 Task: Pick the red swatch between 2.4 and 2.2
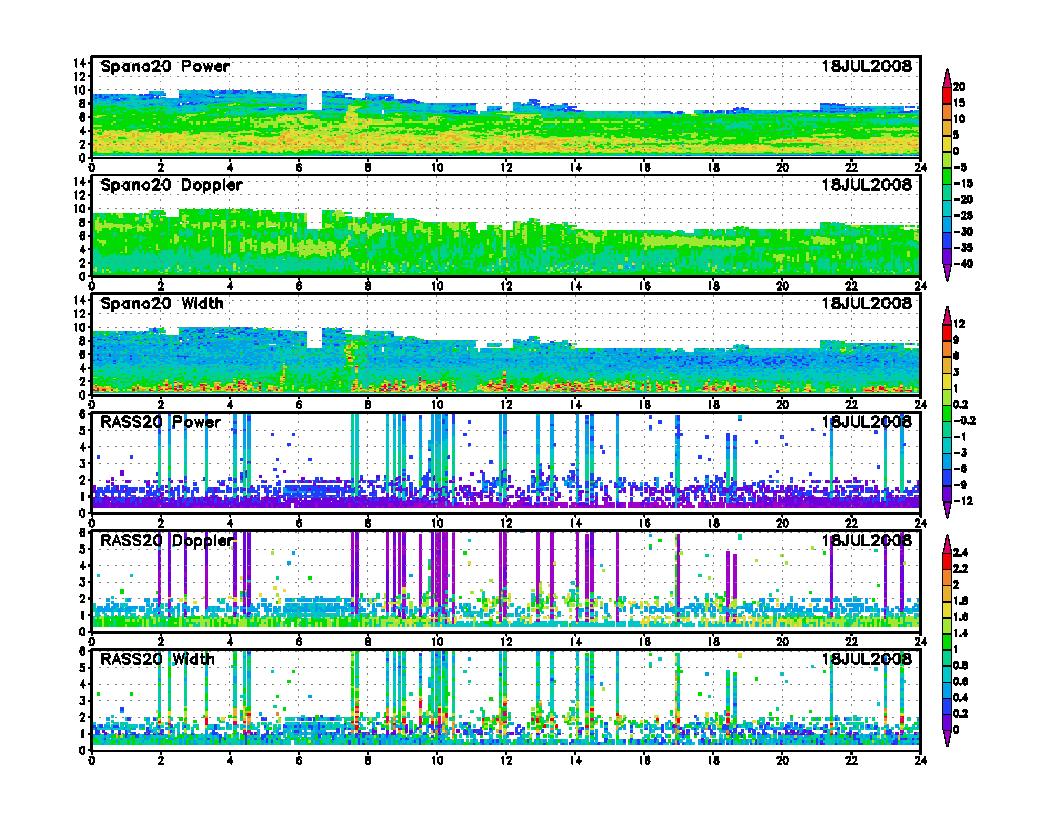pos(947,561)
